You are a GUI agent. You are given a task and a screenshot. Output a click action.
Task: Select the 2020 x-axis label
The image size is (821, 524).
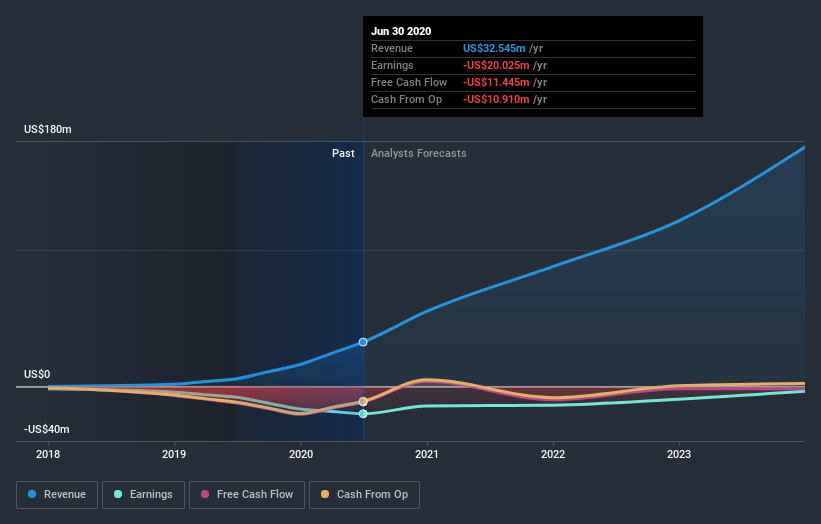[x=301, y=454]
